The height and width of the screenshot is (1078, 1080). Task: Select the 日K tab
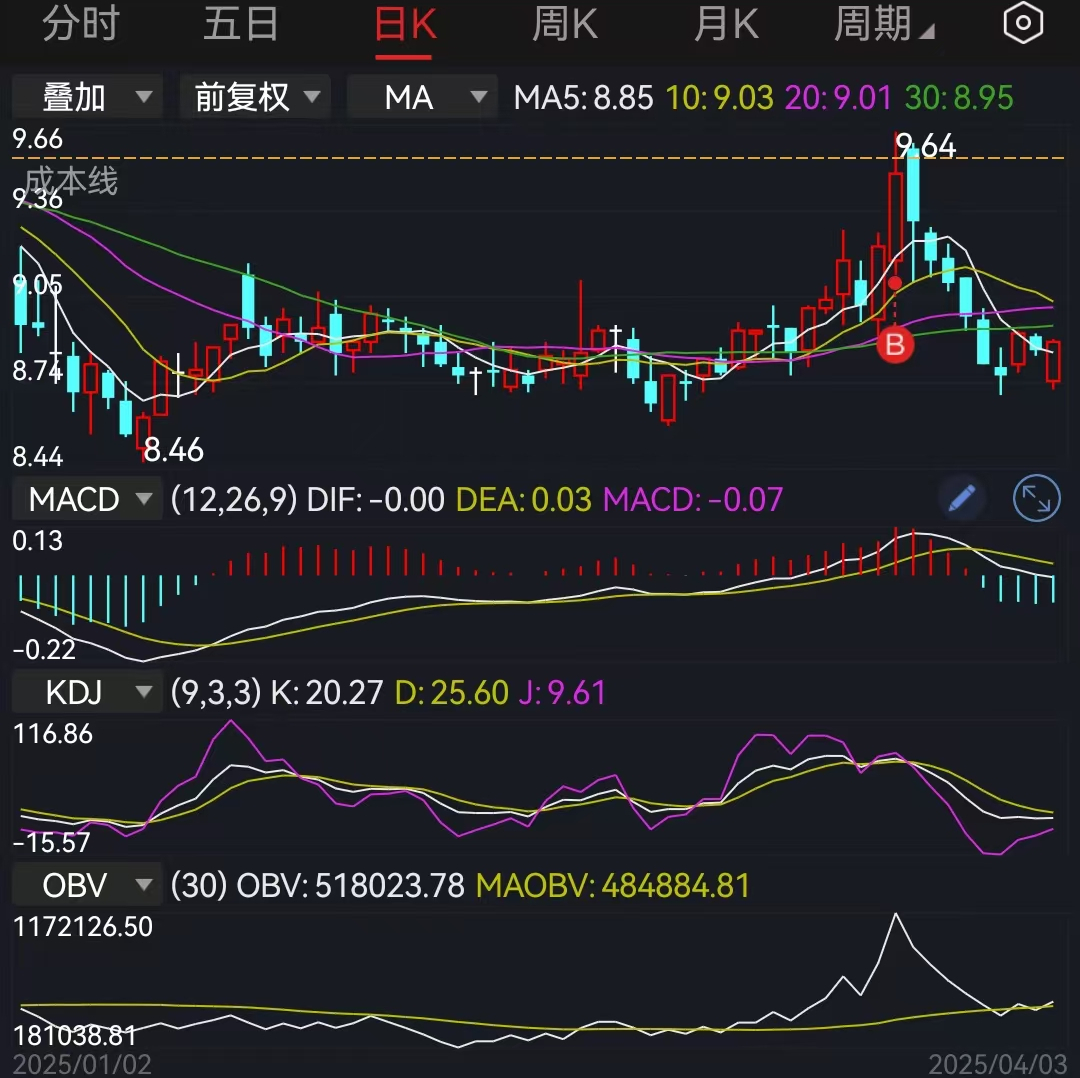coord(403,22)
